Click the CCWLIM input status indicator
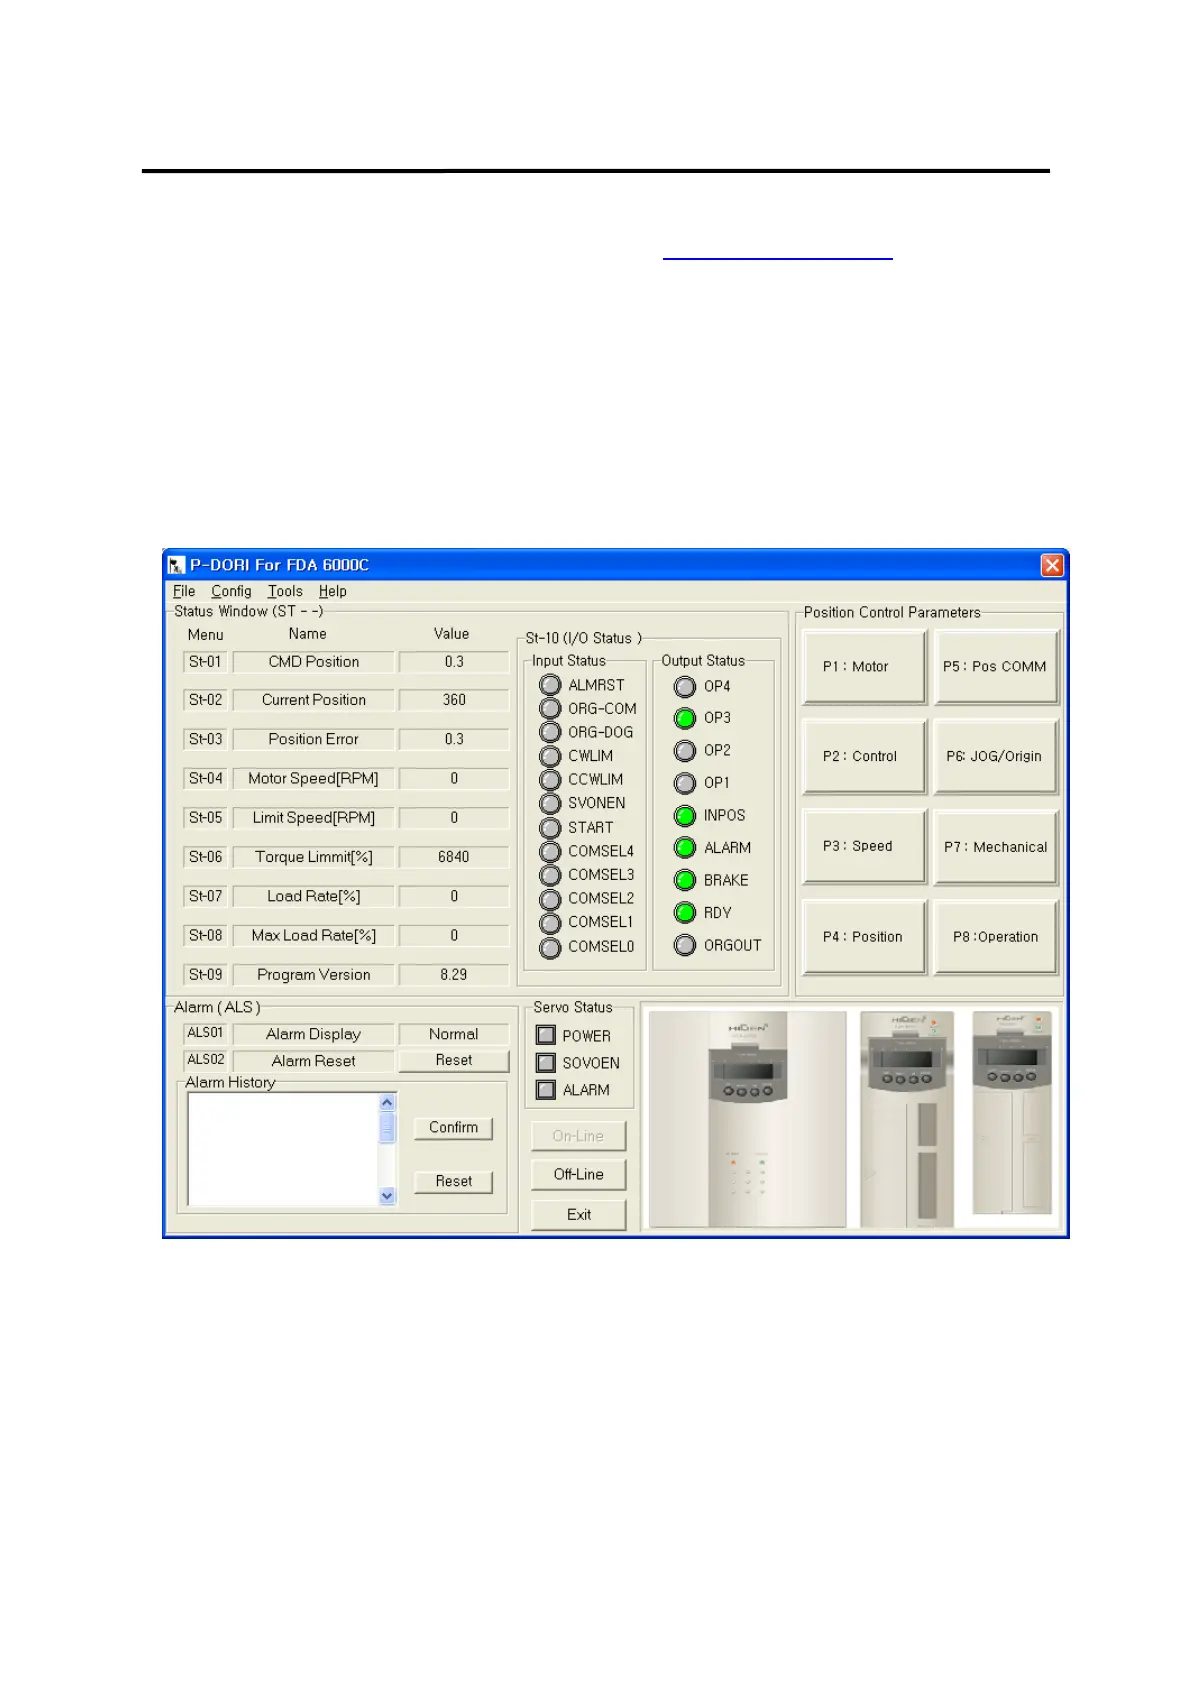 coord(550,779)
